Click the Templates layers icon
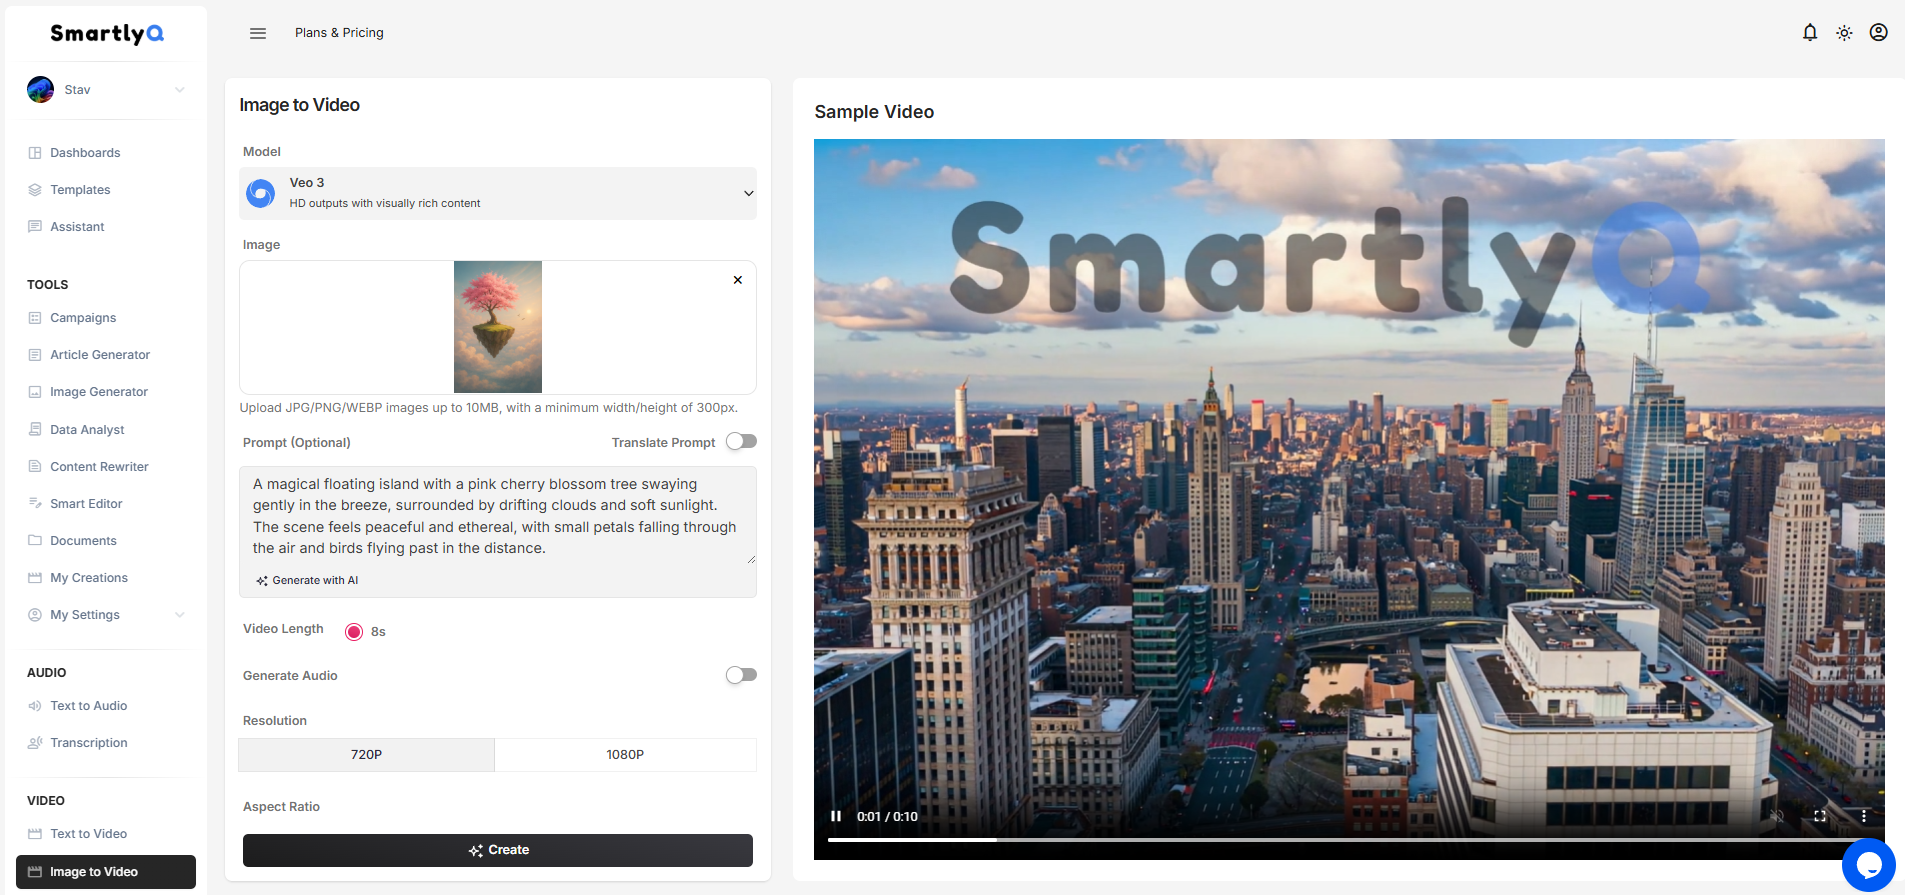This screenshot has width=1905, height=895. (35, 190)
